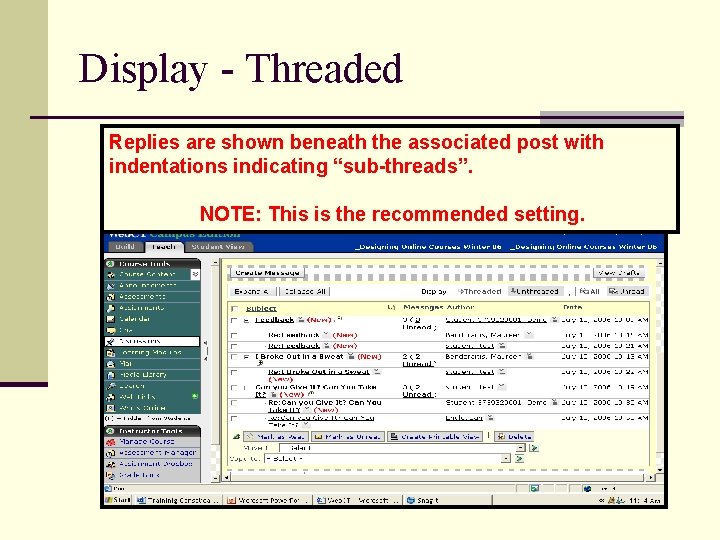
Task: Show only Unread messages filter
Action: pyautogui.click(x=627, y=292)
